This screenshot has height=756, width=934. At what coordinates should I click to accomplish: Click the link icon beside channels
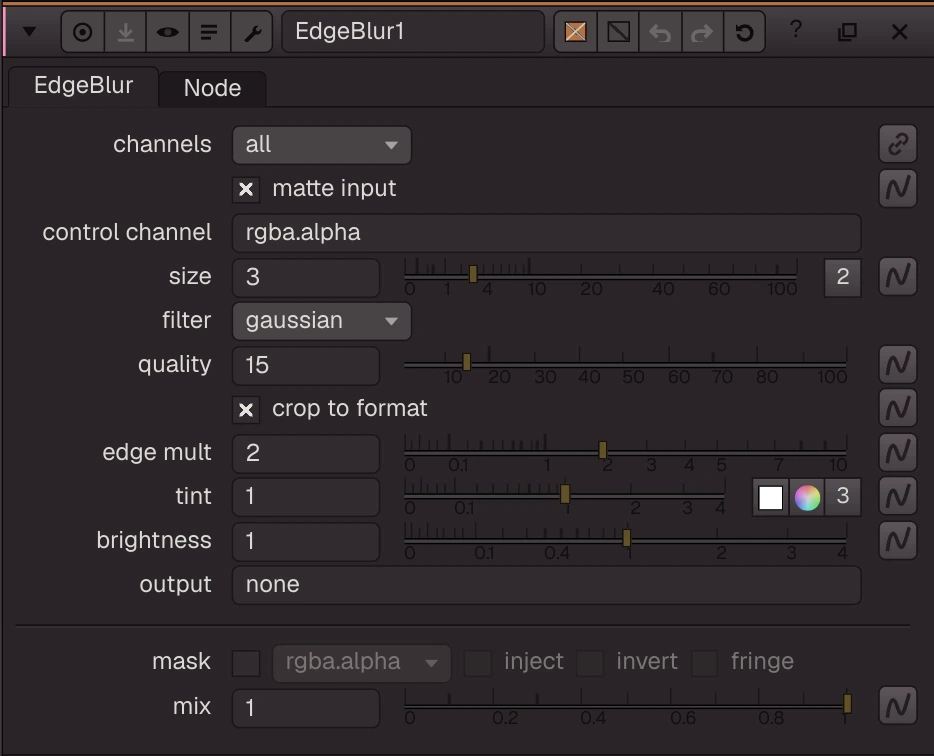point(898,144)
